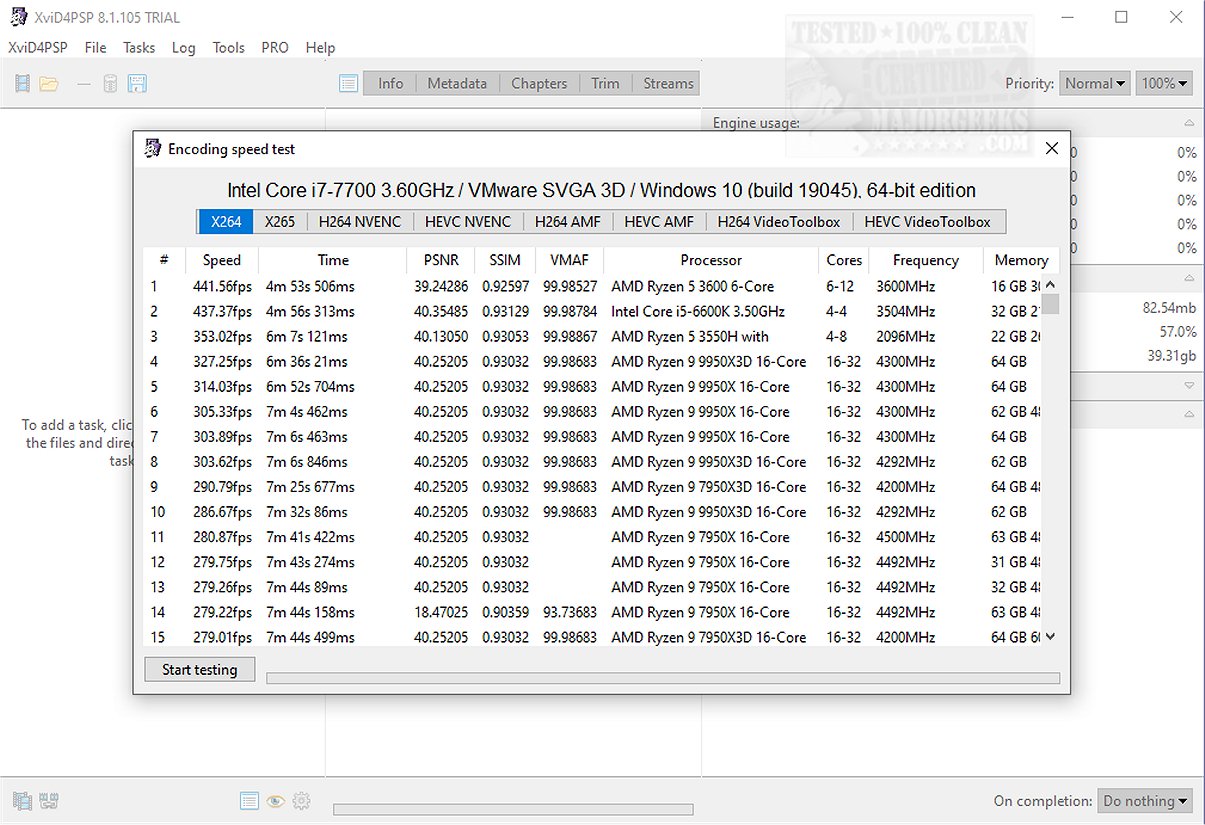Click the 18.47025 PSNR value in row 14

tap(441, 612)
